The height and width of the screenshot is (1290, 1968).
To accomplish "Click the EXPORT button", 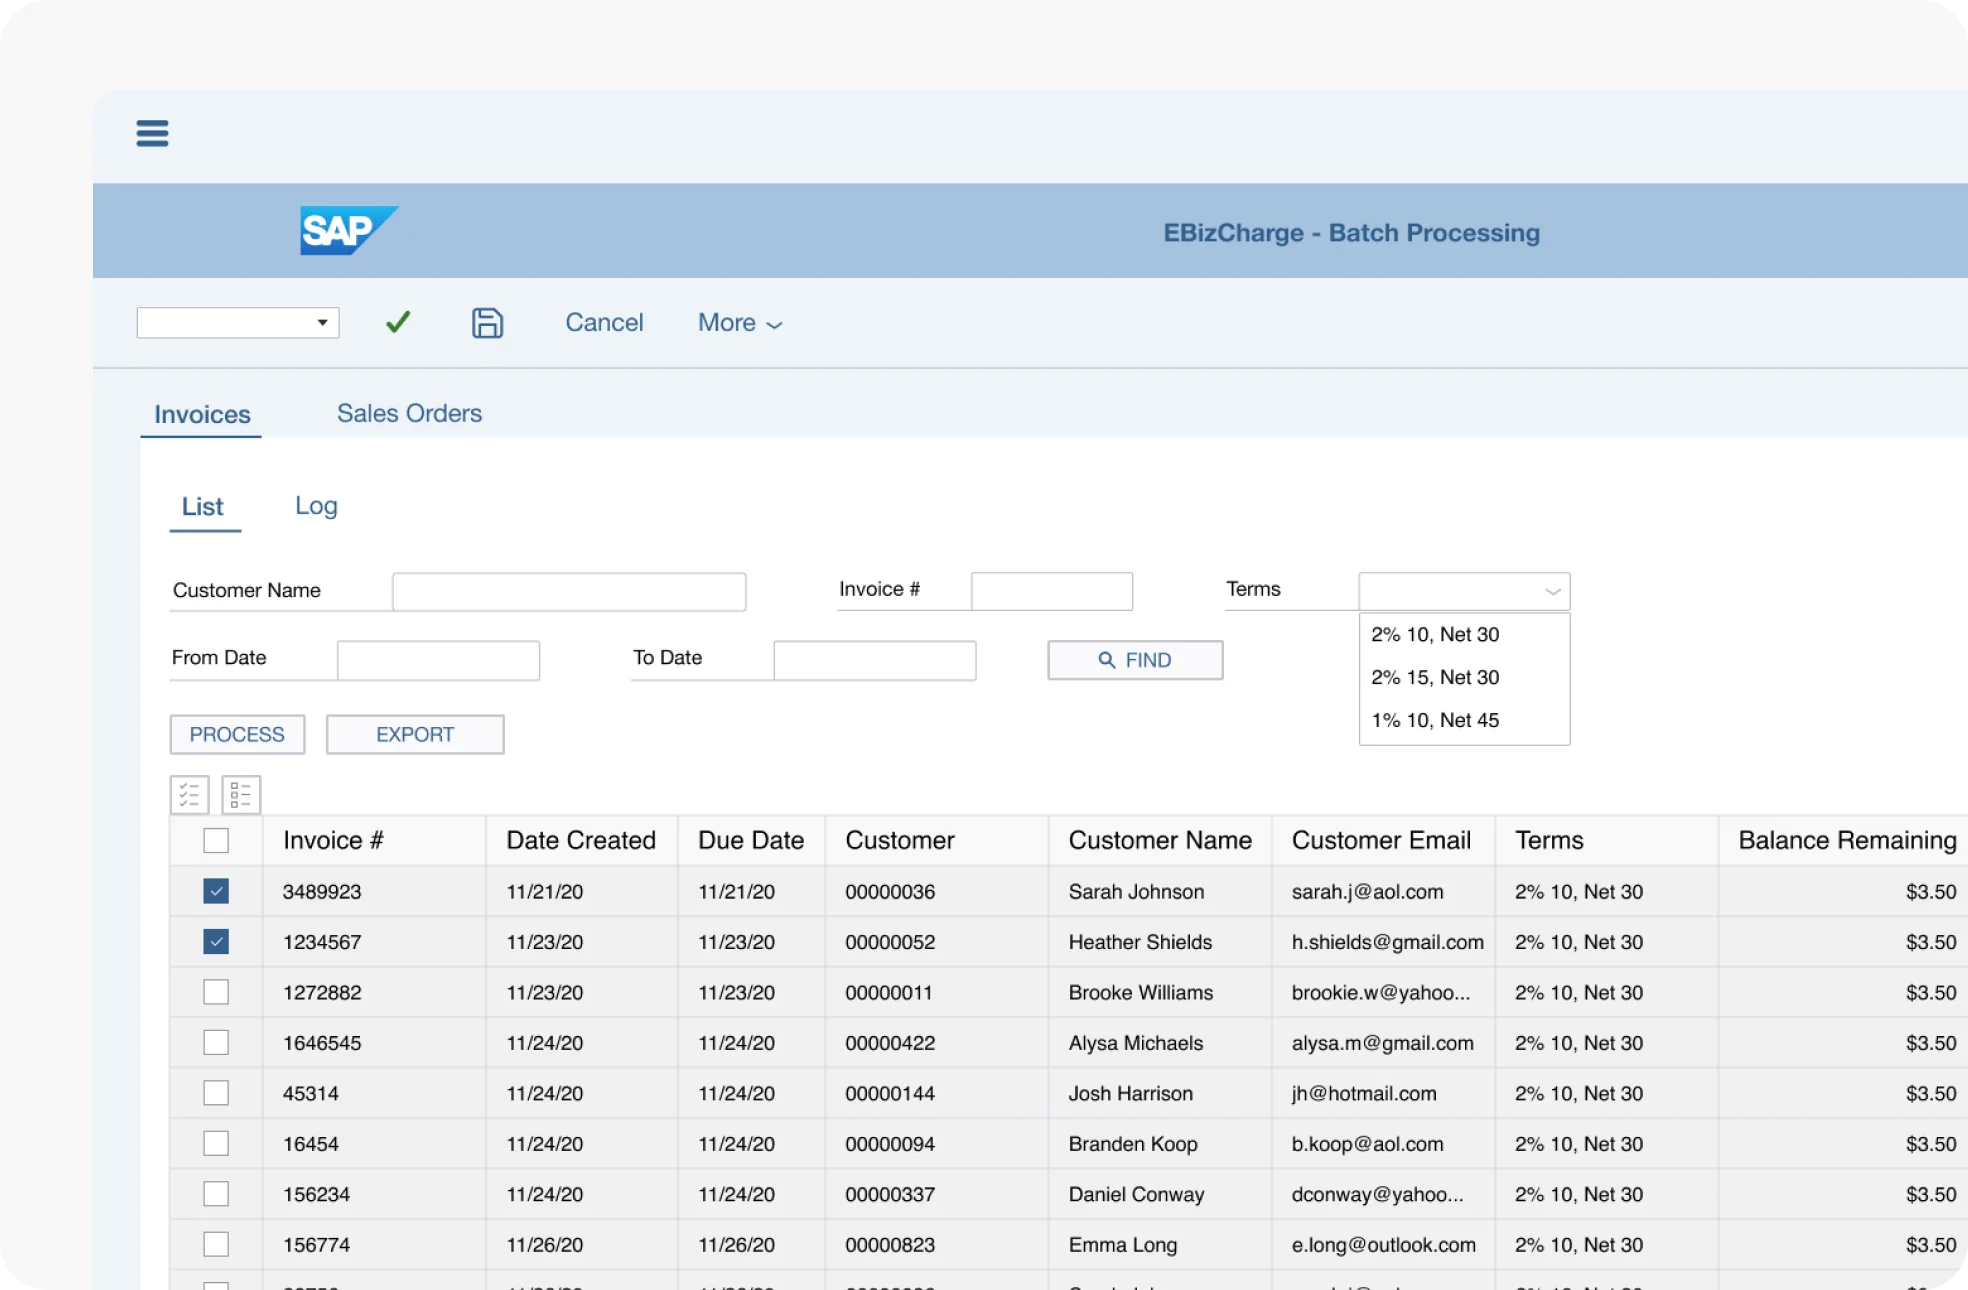I will 415,734.
